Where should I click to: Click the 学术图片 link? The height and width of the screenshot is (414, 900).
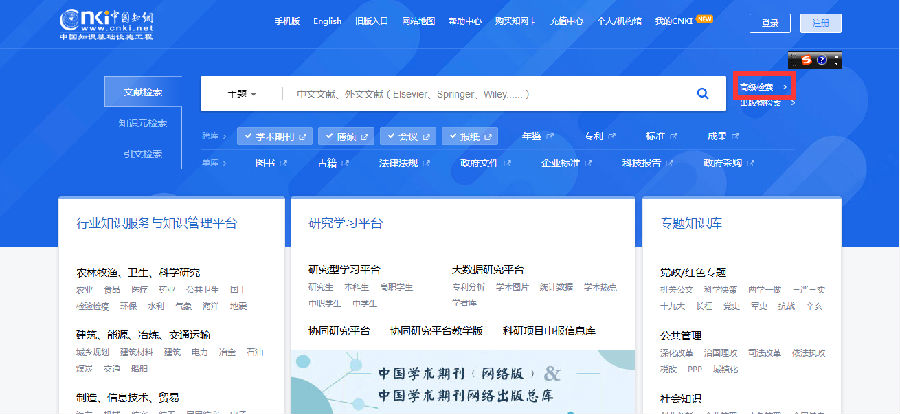(x=513, y=287)
